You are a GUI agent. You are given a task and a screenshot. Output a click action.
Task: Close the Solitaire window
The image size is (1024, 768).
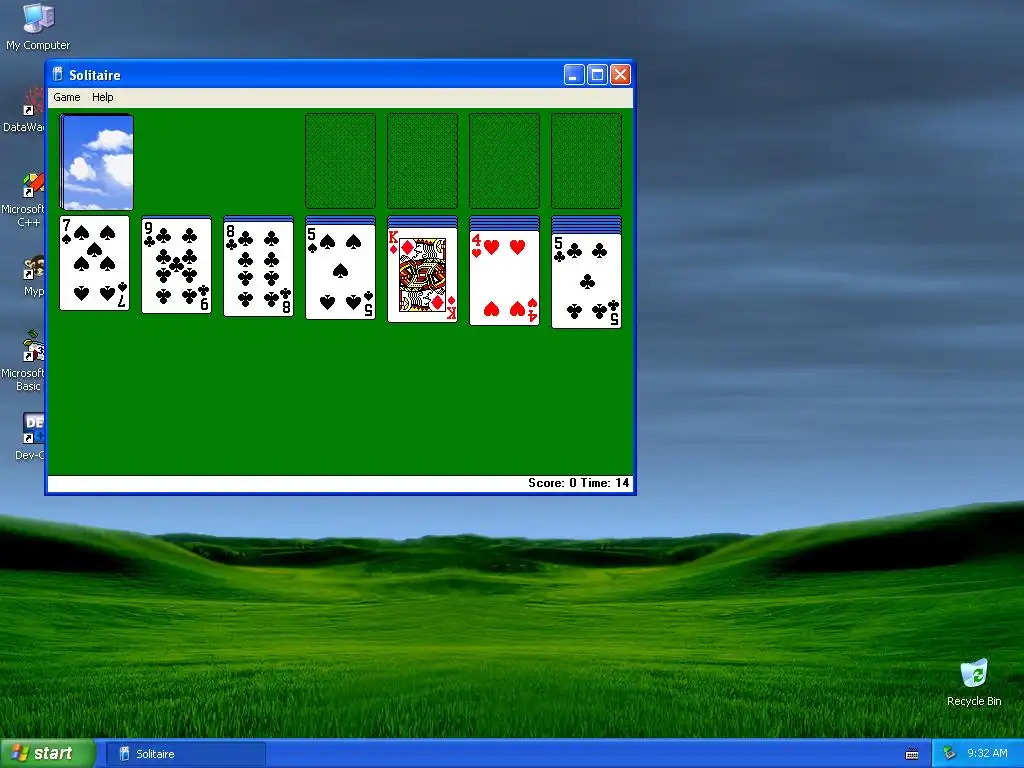(x=620, y=74)
